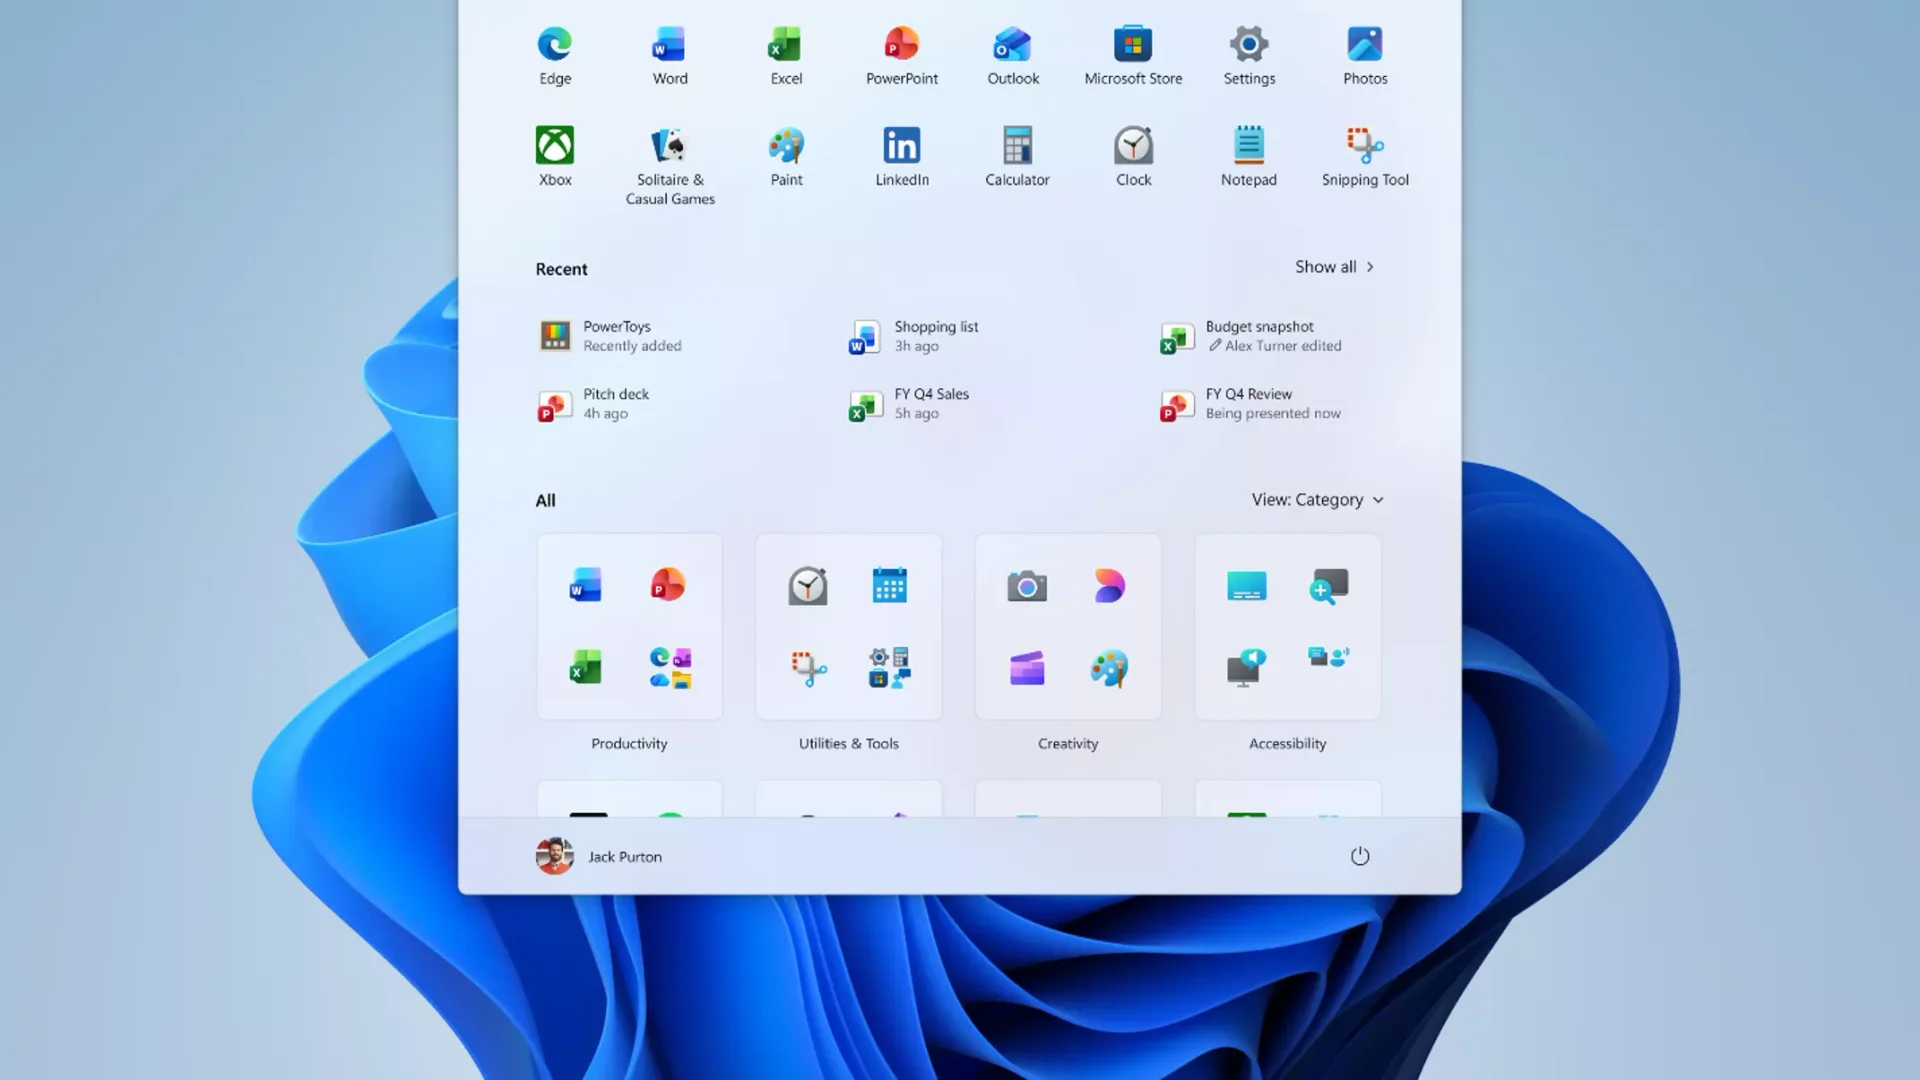
Task: Open the LinkedIn app
Action: (x=902, y=157)
